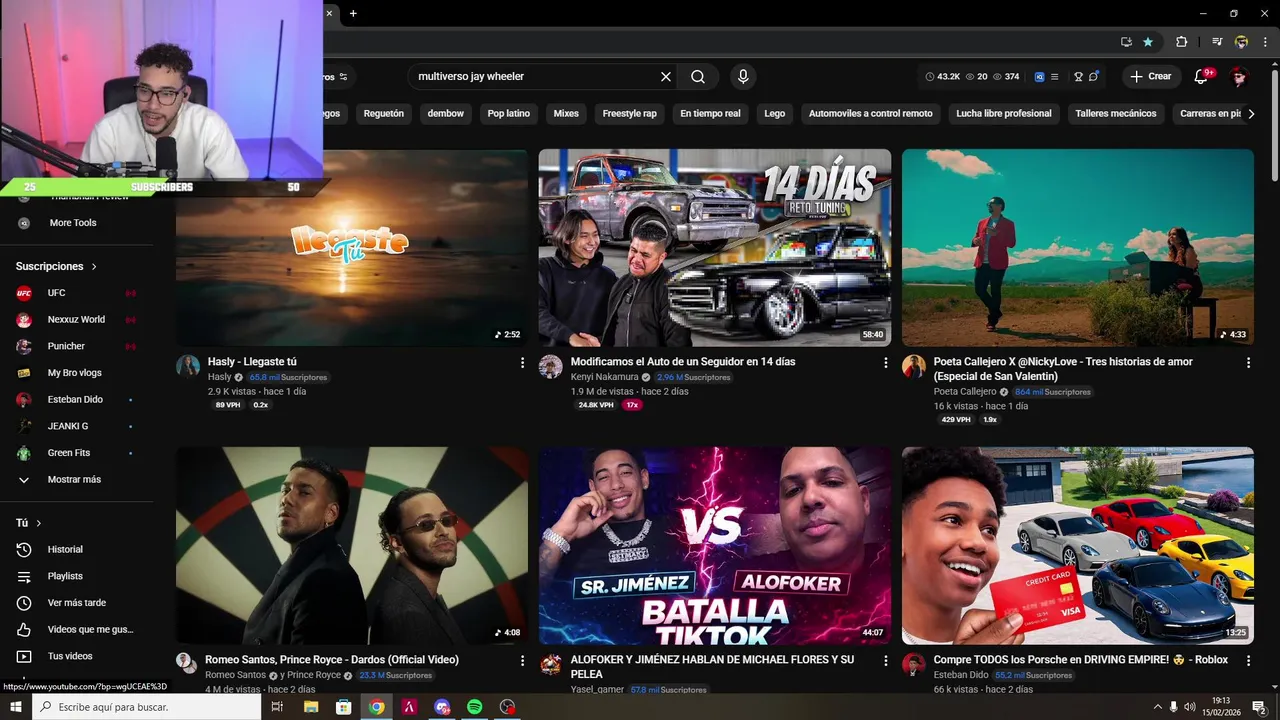Play Modificamos el Auto 14 días thumbnail
The height and width of the screenshot is (720, 1280).
(715, 248)
